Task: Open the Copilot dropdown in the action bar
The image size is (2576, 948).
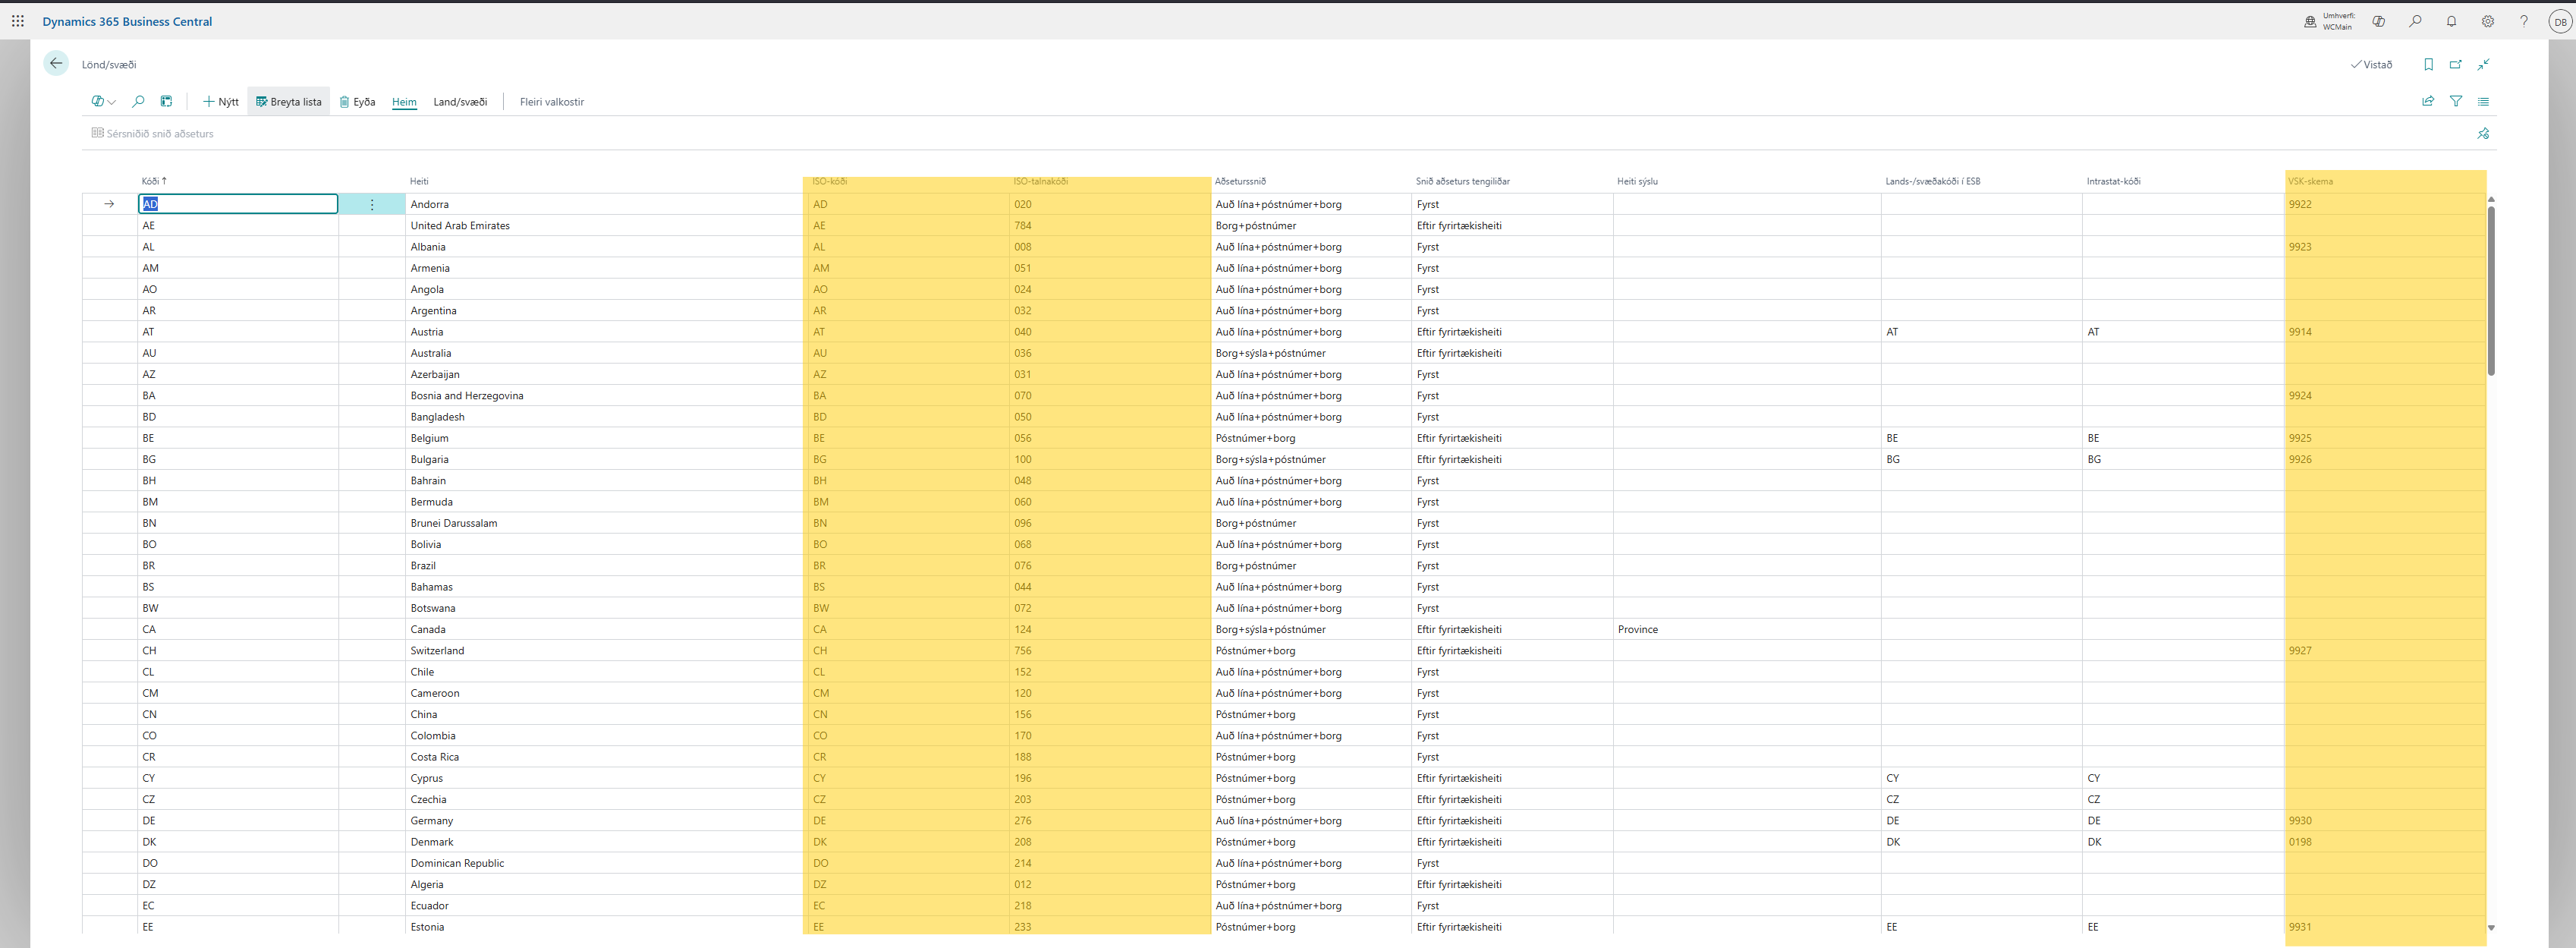Action: [x=103, y=101]
